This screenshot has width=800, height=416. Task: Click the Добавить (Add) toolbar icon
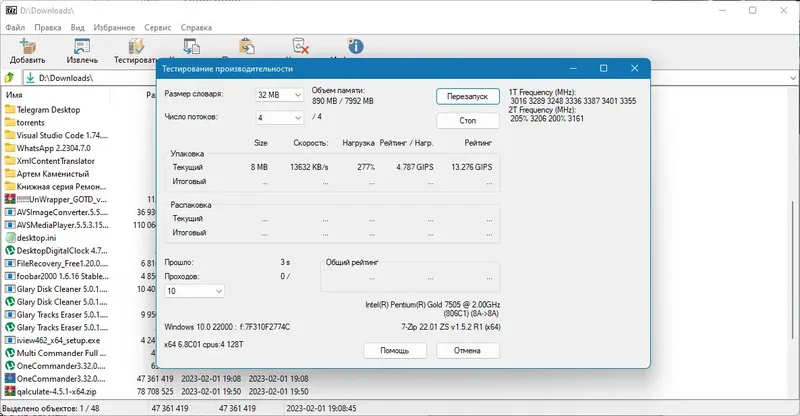coord(28,47)
